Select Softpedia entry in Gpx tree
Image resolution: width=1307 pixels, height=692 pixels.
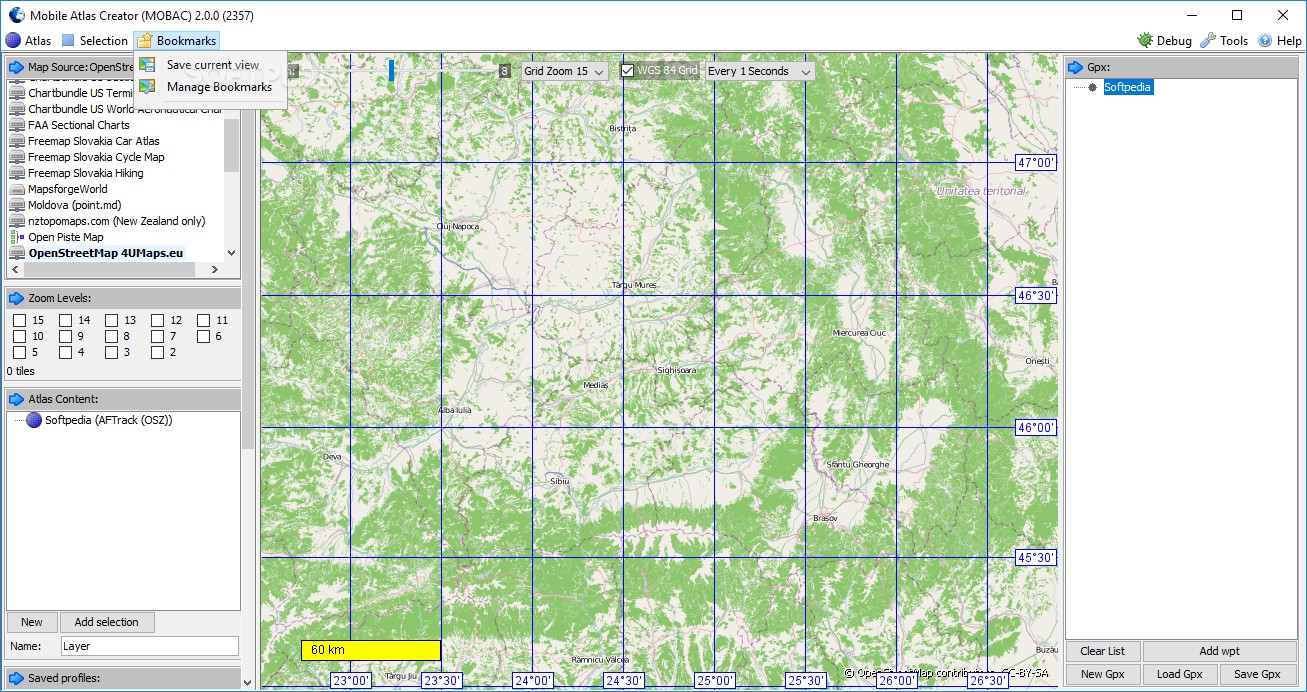click(1127, 87)
